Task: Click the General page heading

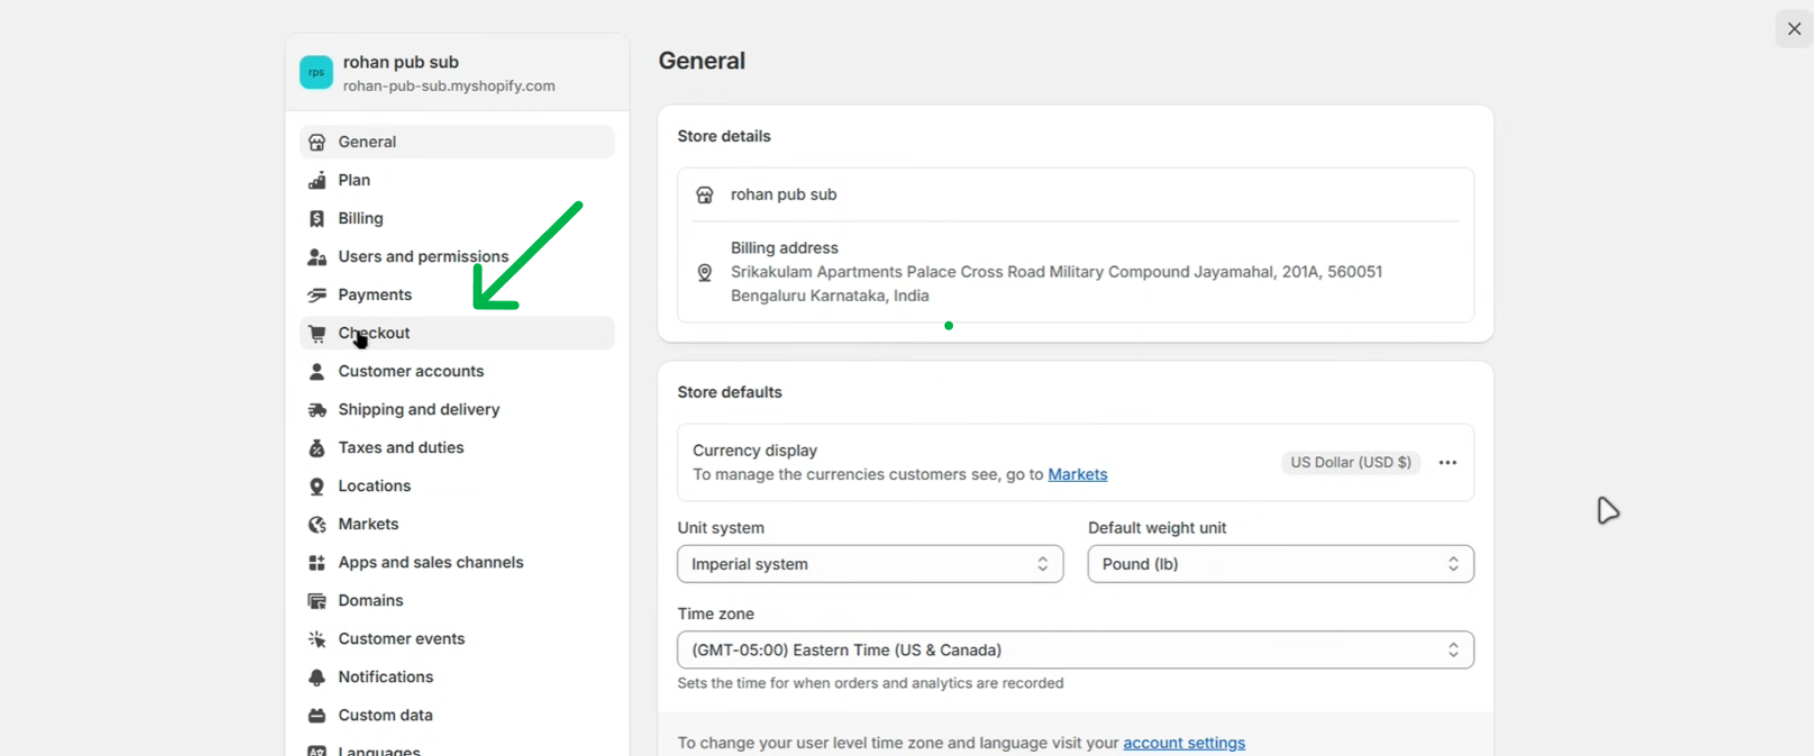Action: click(x=702, y=61)
